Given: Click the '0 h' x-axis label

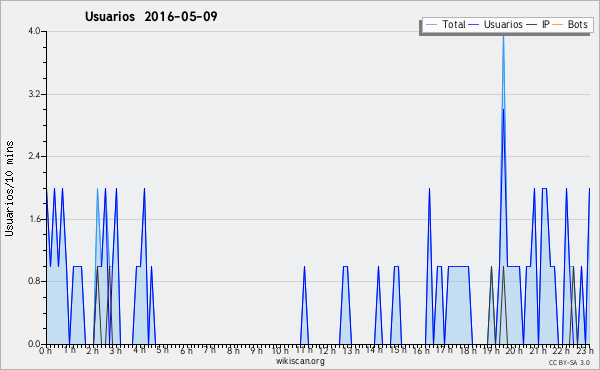Looking at the screenshot, I should click(46, 351).
